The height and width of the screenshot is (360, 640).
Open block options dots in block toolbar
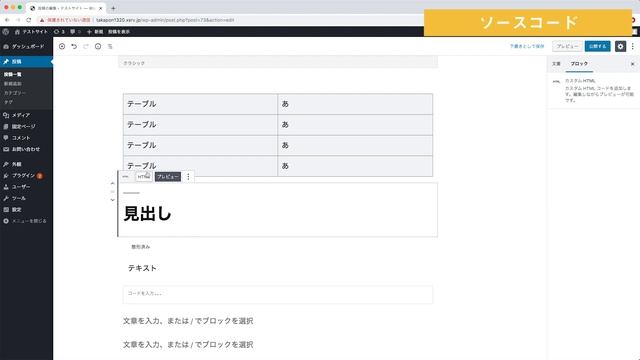188,177
